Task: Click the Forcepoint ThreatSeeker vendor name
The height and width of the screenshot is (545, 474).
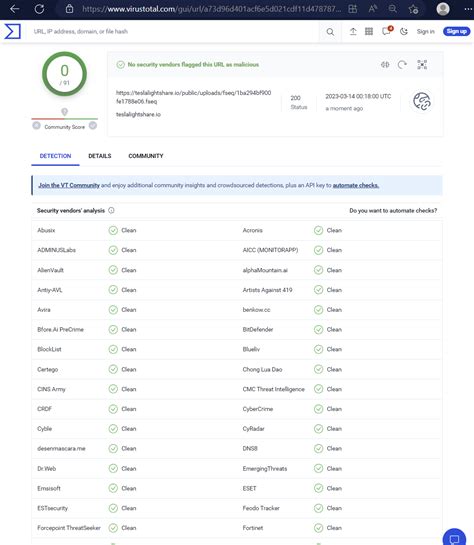Action: (69, 528)
